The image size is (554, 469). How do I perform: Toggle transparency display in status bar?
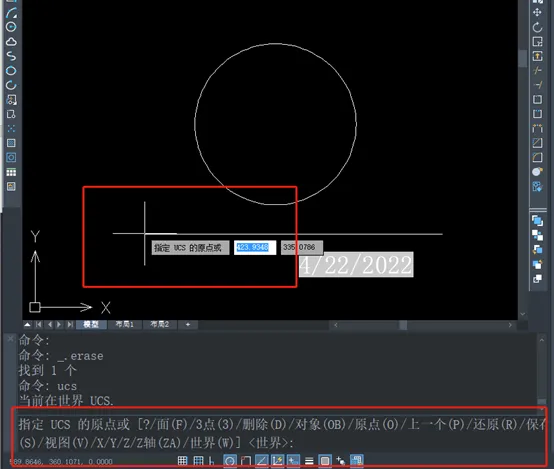[x=325, y=461]
